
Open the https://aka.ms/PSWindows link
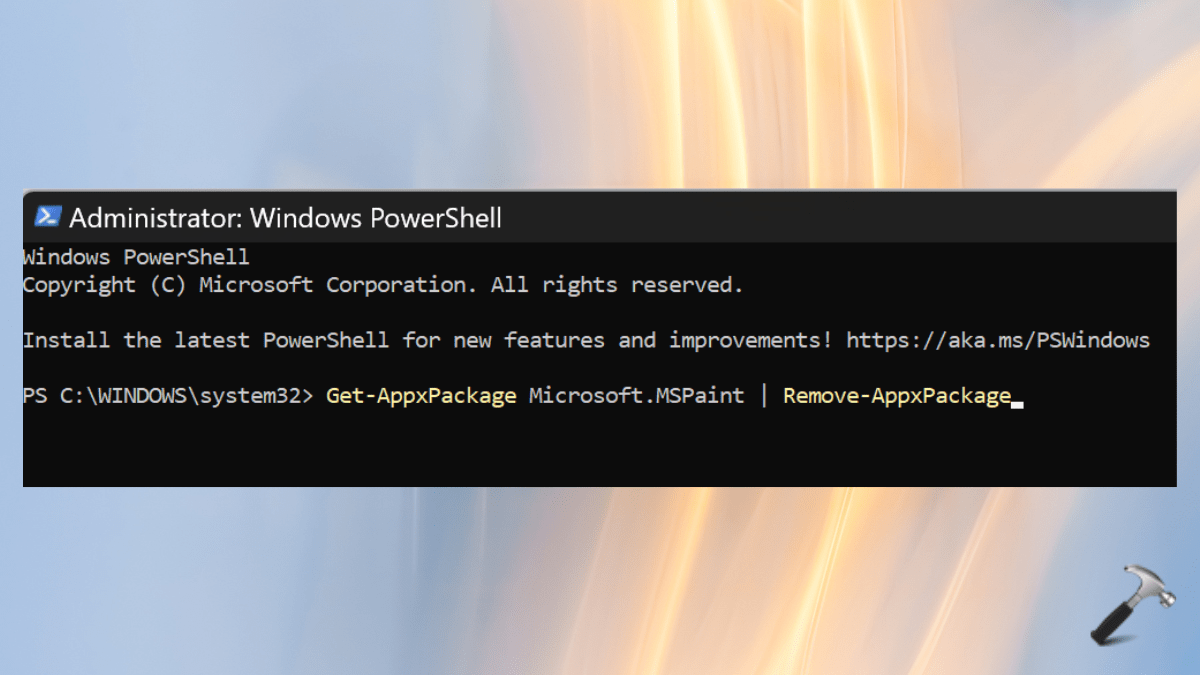997,340
